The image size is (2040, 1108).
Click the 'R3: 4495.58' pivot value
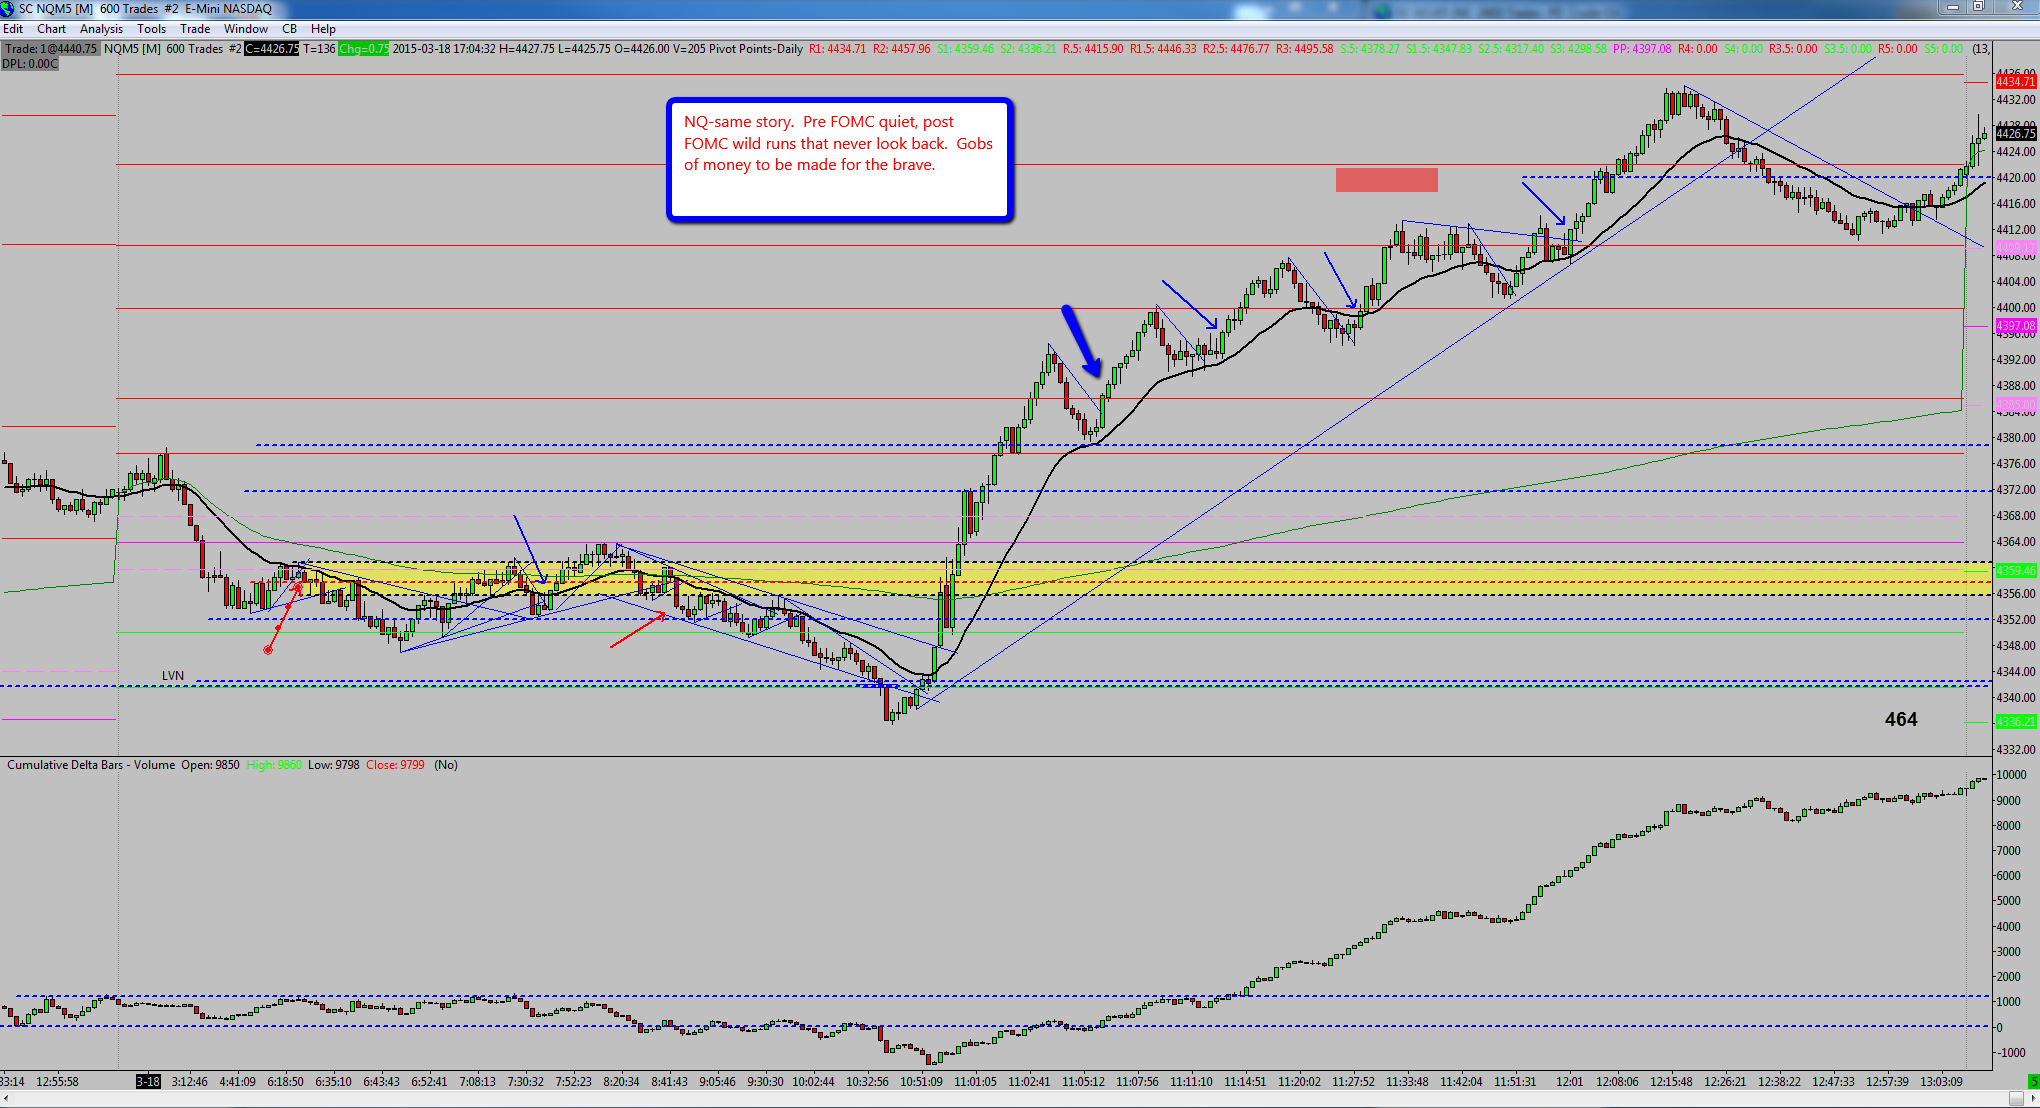[x=1304, y=49]
